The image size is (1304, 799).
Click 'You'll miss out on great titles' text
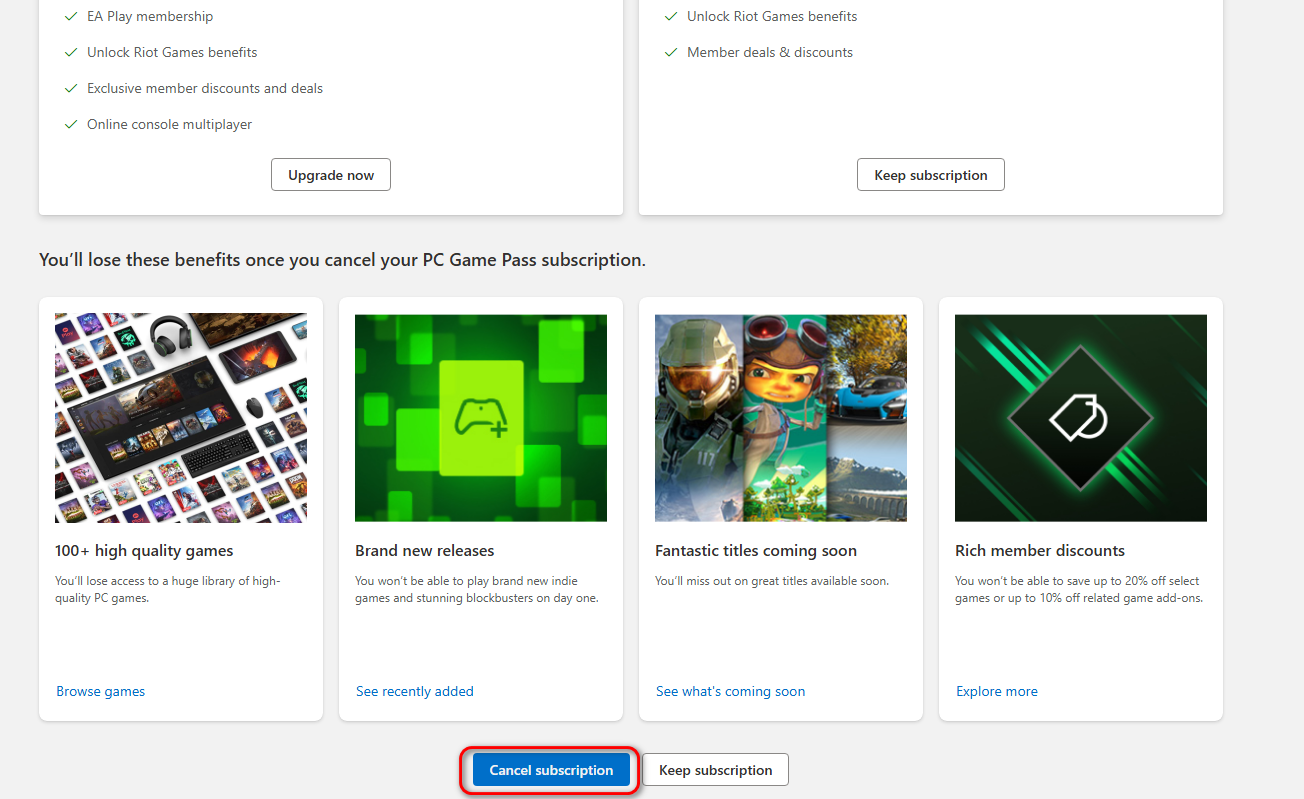[772, 581]
